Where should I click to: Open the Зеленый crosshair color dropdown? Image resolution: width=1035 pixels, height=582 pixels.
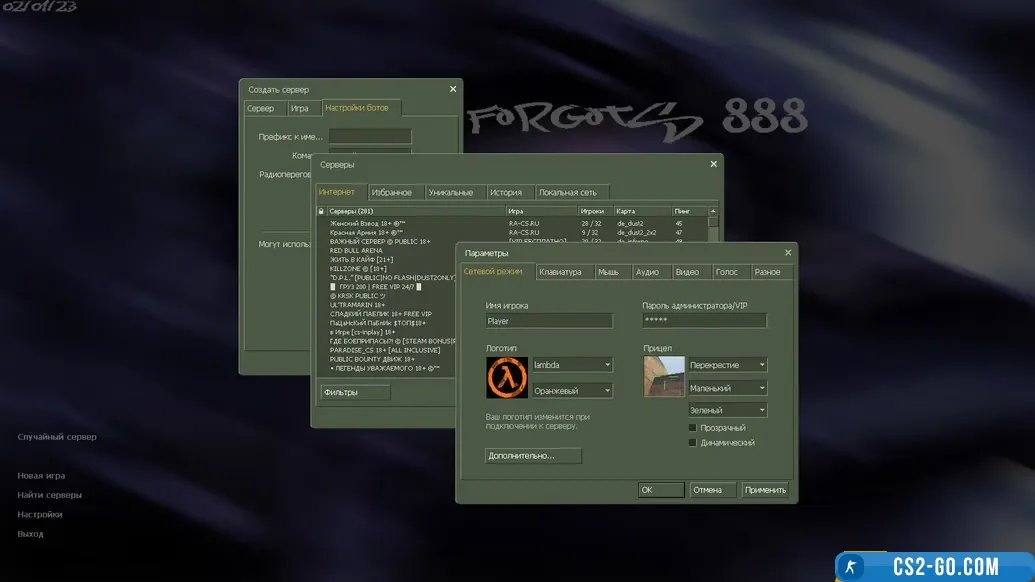pyautogui.click(x=727, y=410)
